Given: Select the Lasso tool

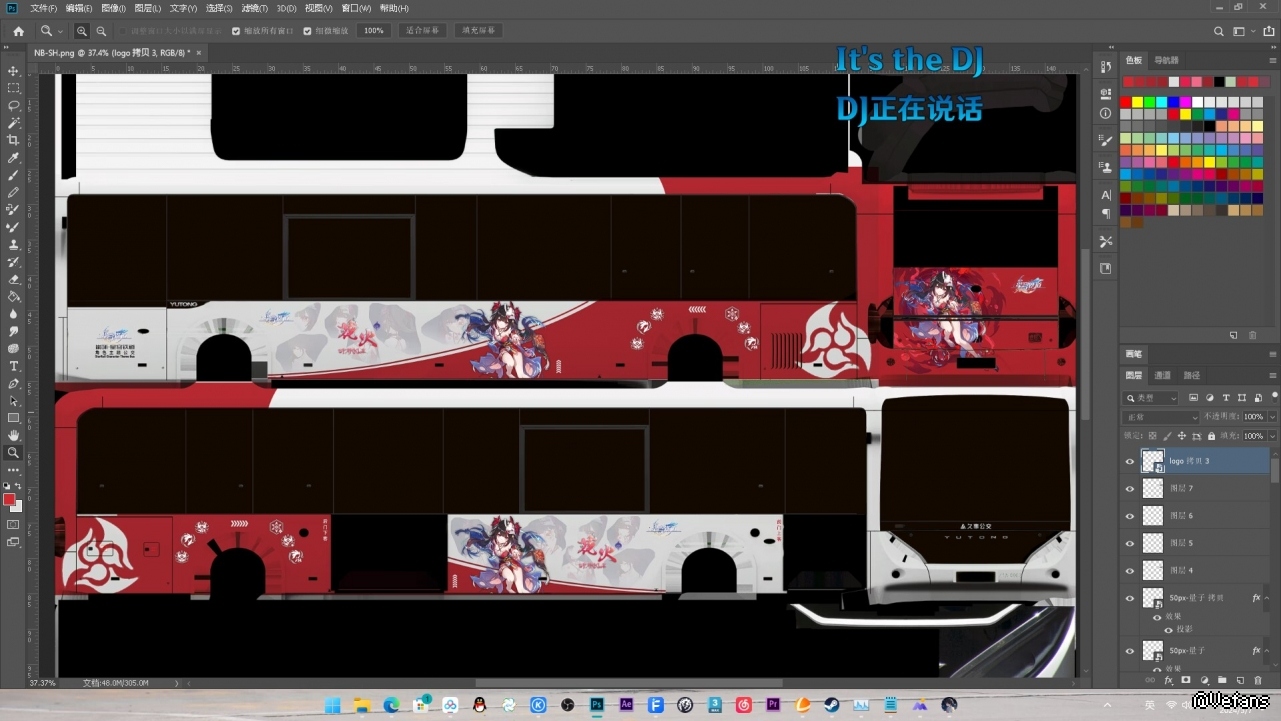Looking at the screenshot, I should [x=14, y=105].
